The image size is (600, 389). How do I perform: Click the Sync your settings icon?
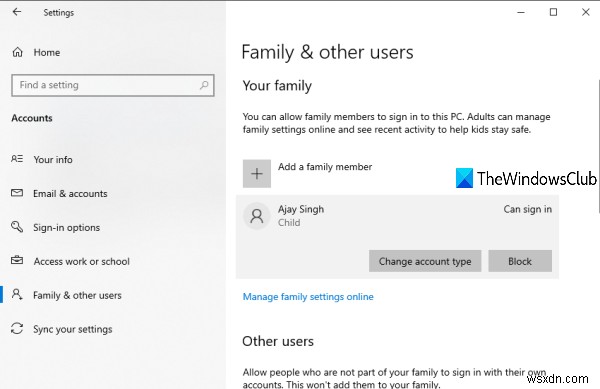click(17, 328)
